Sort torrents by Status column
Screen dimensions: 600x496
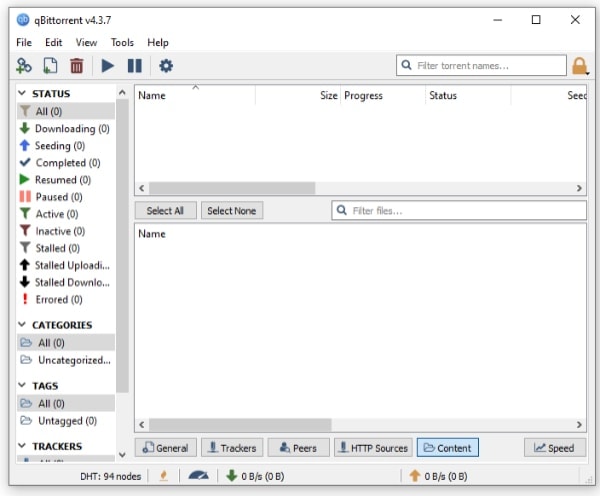tap(468, 95)
